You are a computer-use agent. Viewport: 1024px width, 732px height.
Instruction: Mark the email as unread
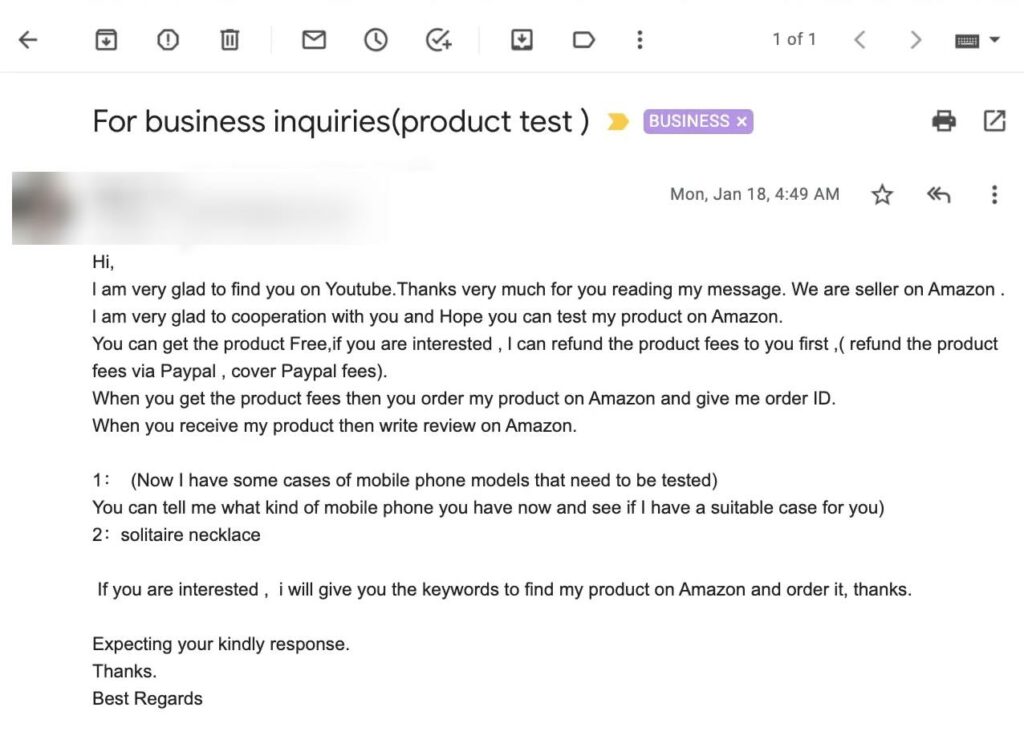[314, 40]
